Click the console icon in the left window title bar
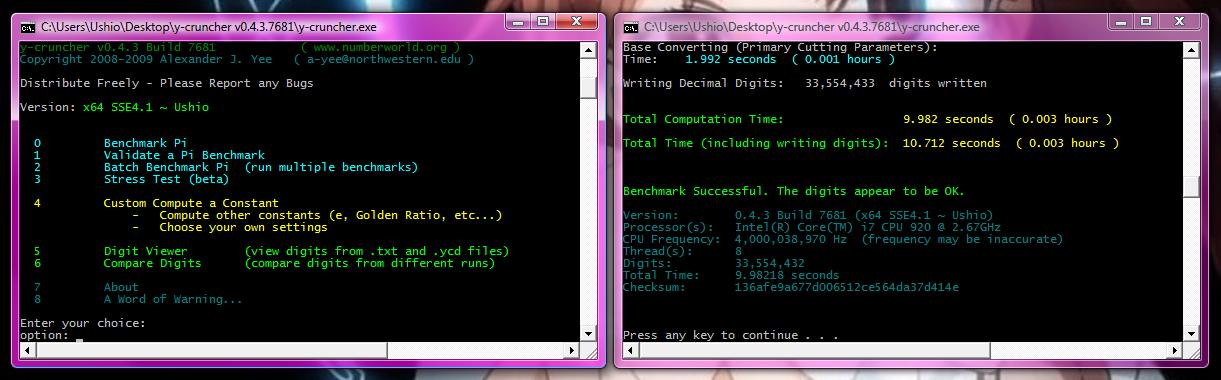Screen dimensions: 1221x380 tap(28, 27)
